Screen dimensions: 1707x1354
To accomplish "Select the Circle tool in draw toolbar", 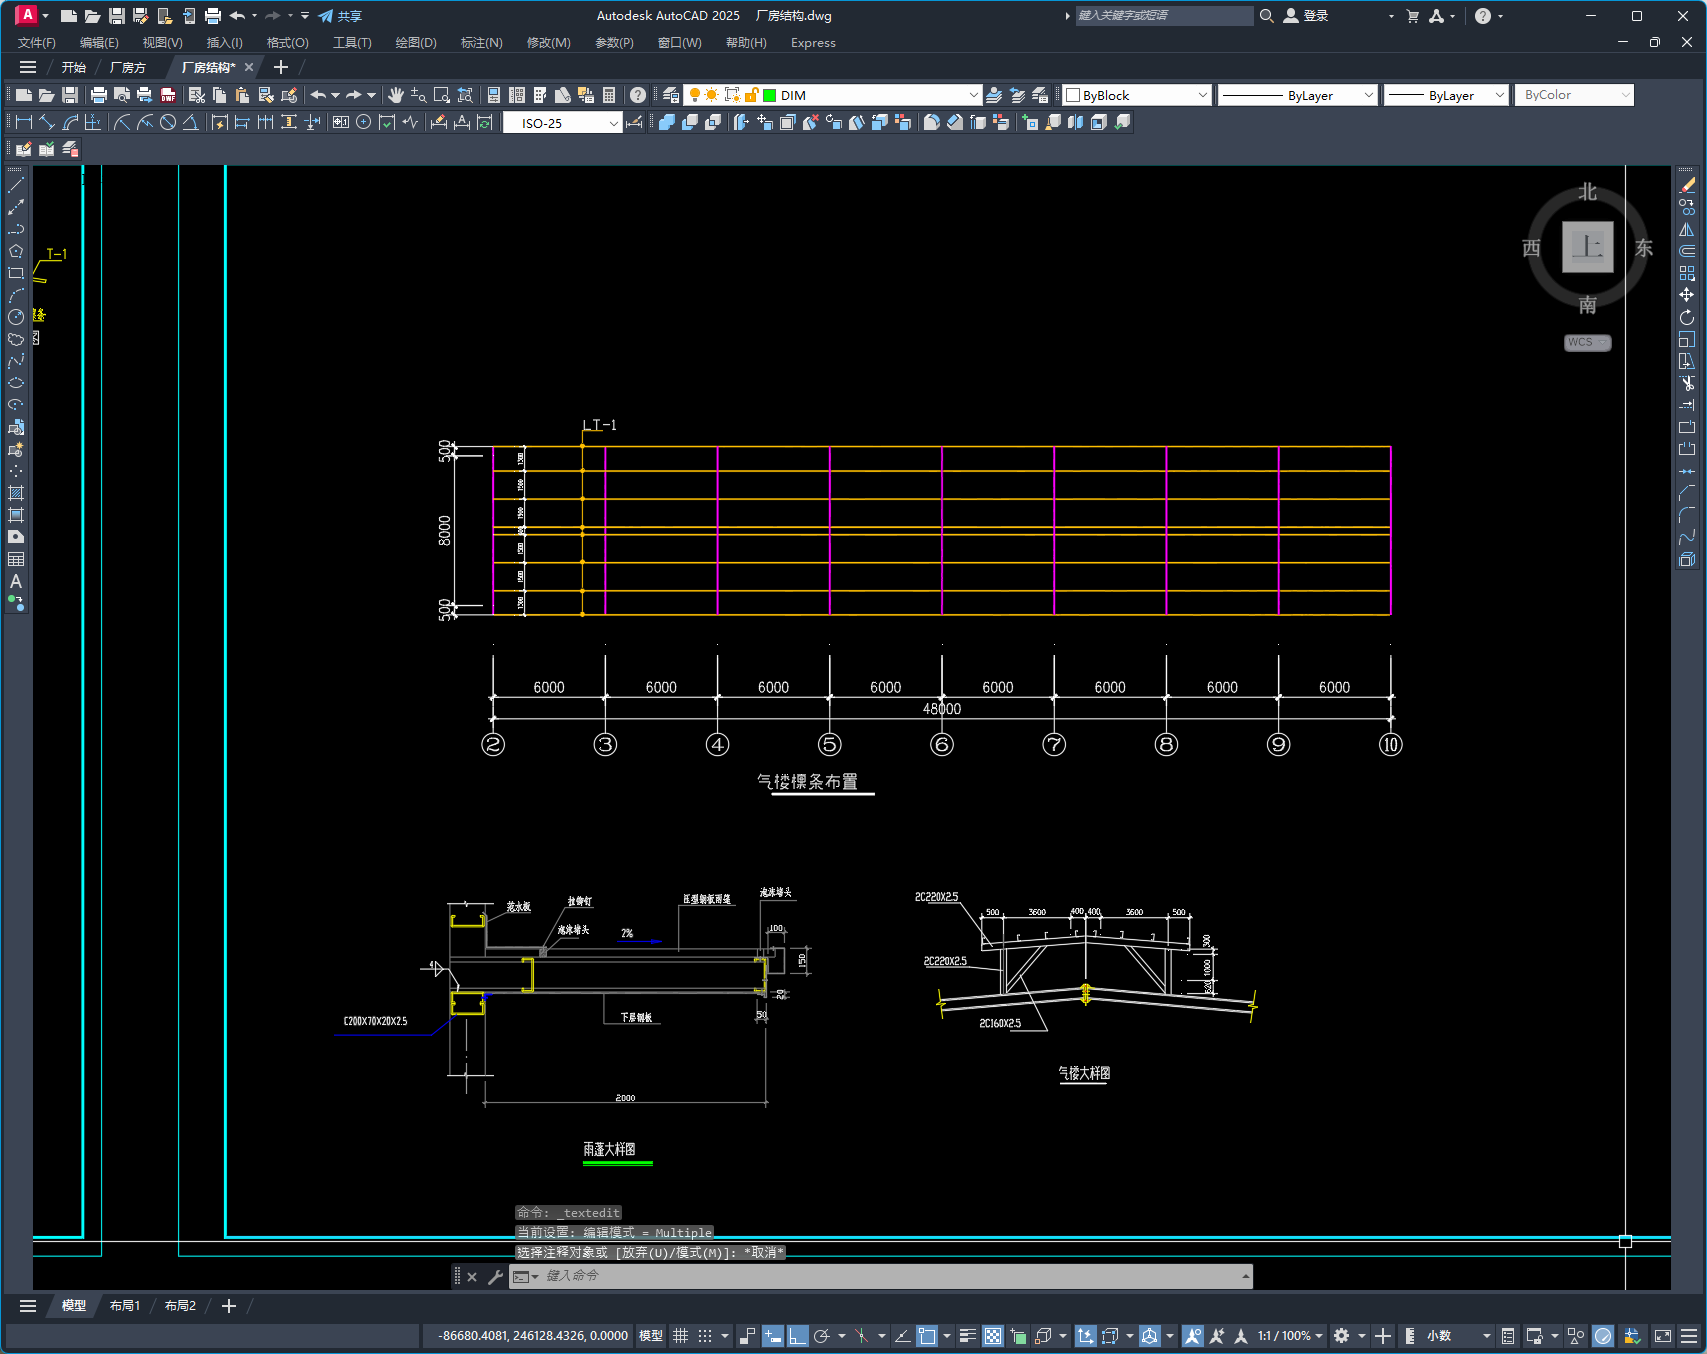I will 16,317.
